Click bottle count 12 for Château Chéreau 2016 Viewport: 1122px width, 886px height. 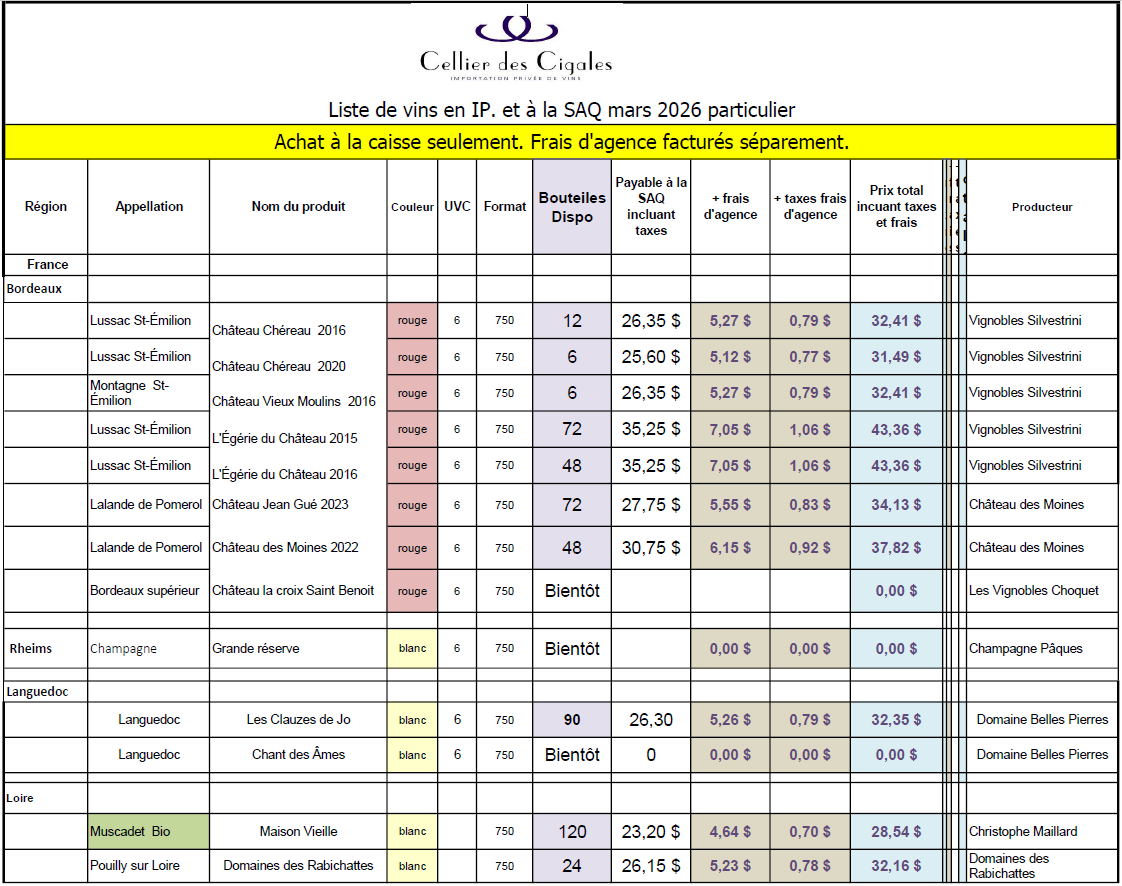point(572,321)
